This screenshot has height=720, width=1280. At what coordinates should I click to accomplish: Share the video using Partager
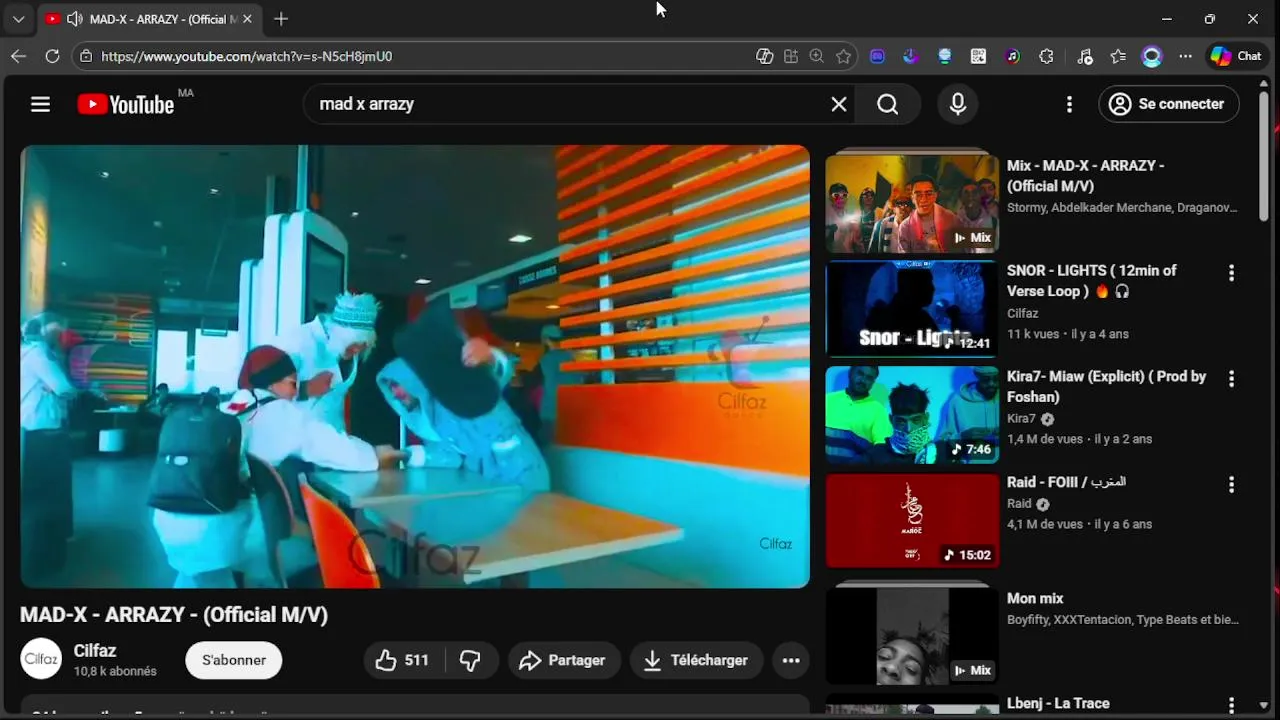tap(563, 660)
